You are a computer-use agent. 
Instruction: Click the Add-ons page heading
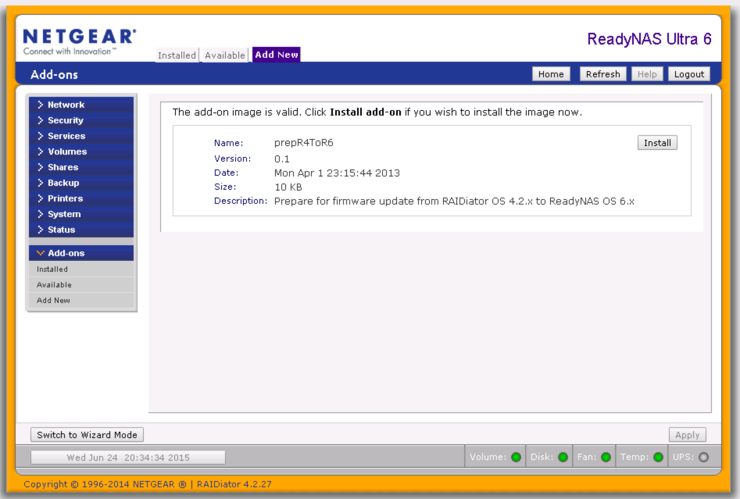coord(54,75)
